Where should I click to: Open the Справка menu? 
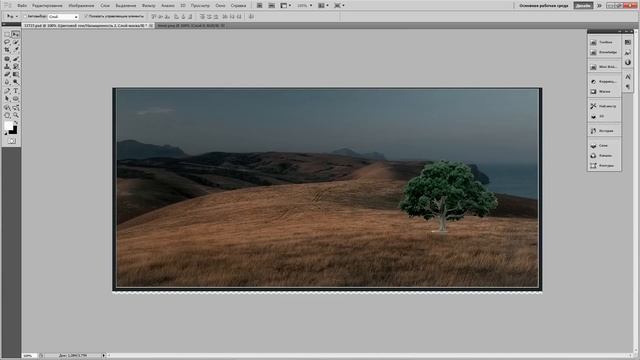(x=238, y=6)
